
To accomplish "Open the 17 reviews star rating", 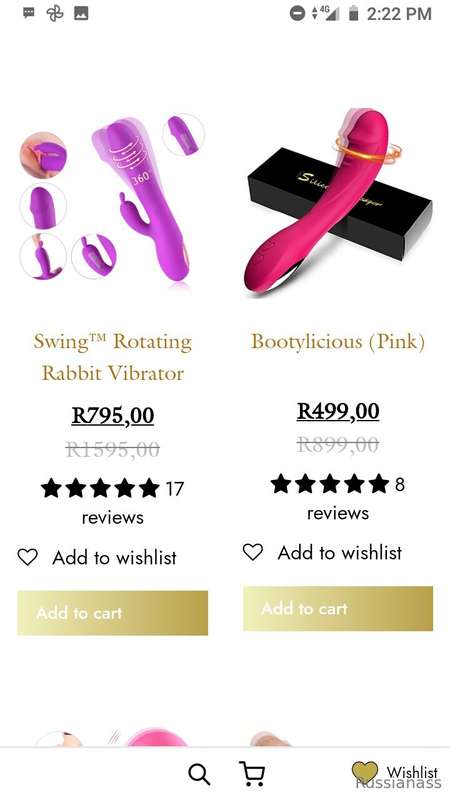I will [112, 502].
